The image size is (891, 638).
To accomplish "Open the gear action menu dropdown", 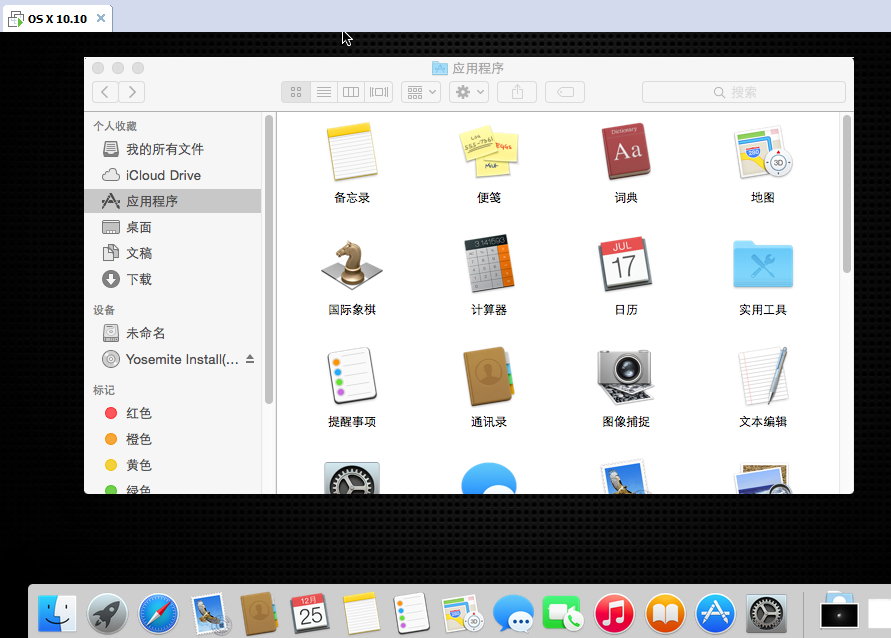I will click(469, 92).
